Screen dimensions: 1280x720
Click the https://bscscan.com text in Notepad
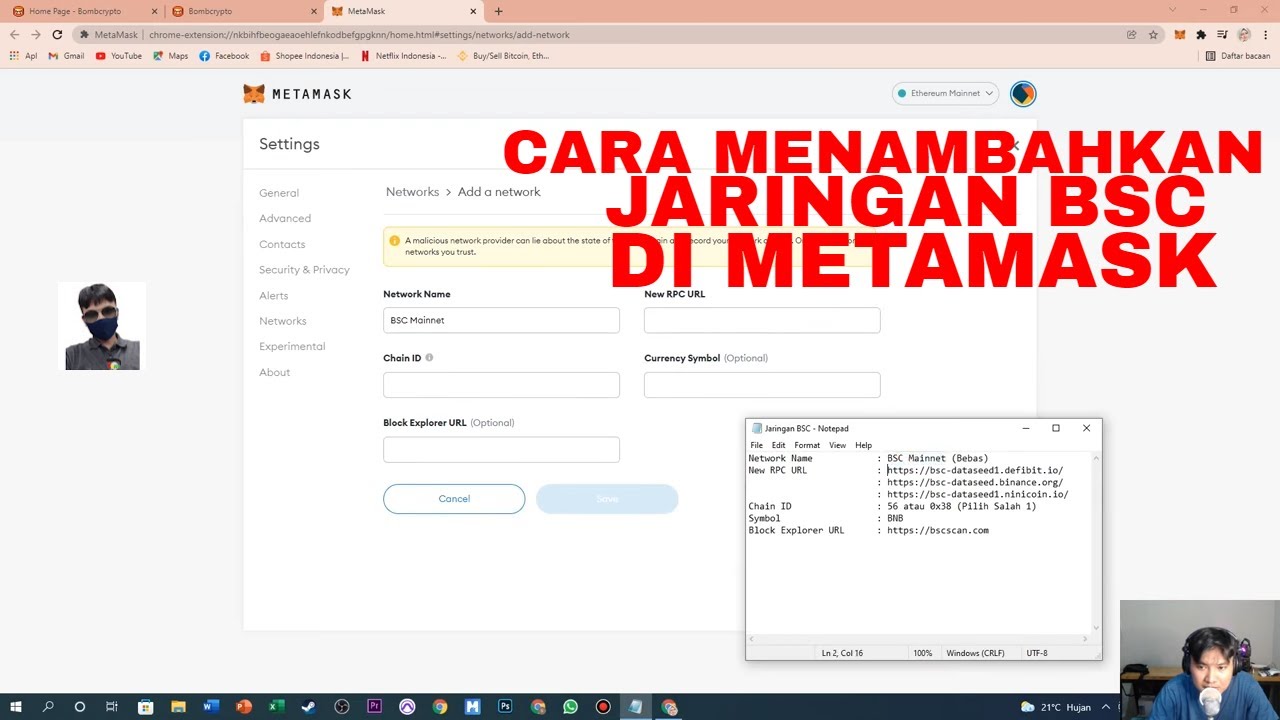(938, 530)
